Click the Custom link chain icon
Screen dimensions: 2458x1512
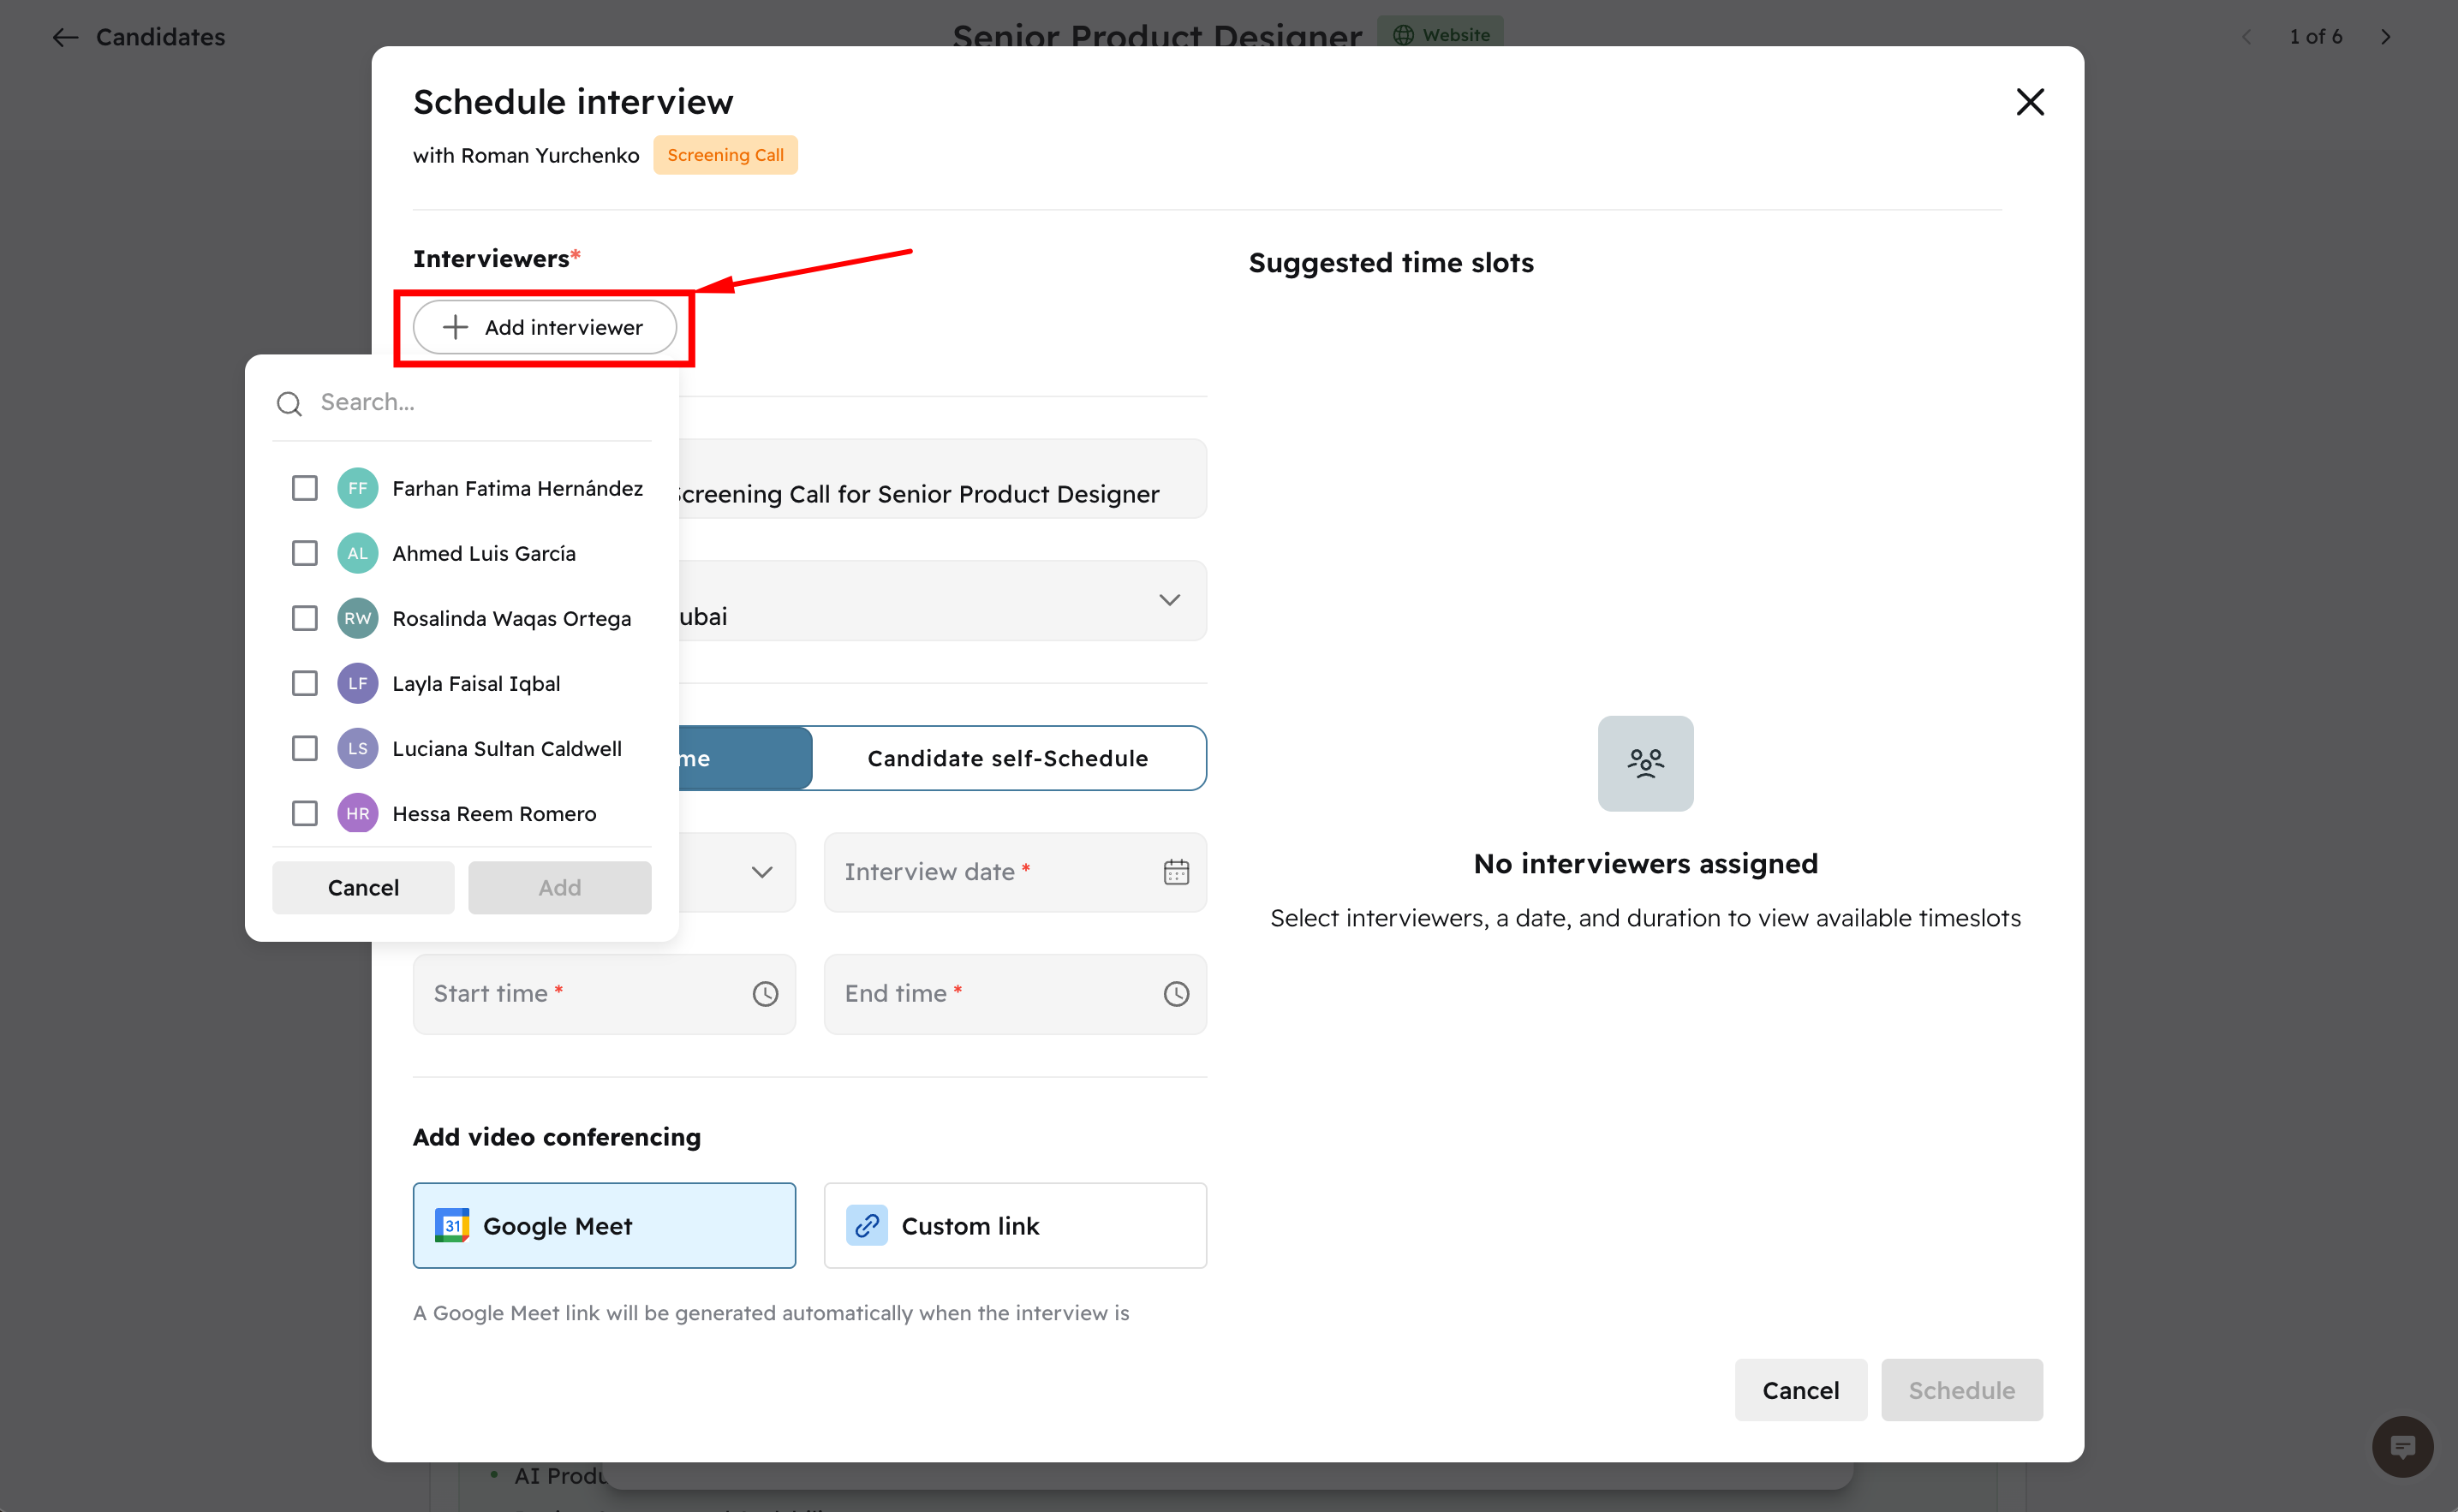tap(866, 1226)
